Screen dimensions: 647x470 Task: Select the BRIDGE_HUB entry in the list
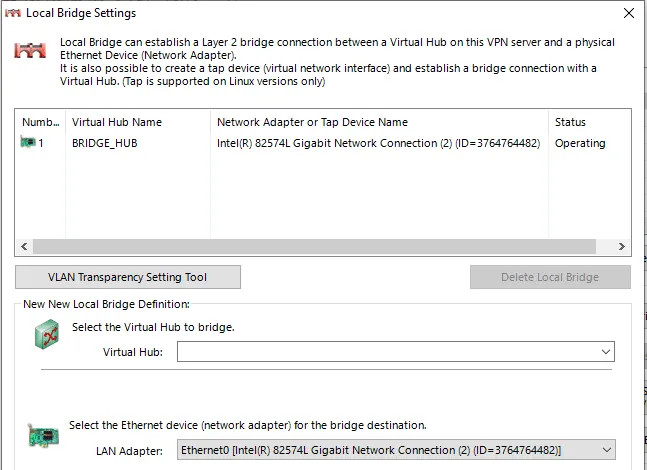click(x=105, y=143)
